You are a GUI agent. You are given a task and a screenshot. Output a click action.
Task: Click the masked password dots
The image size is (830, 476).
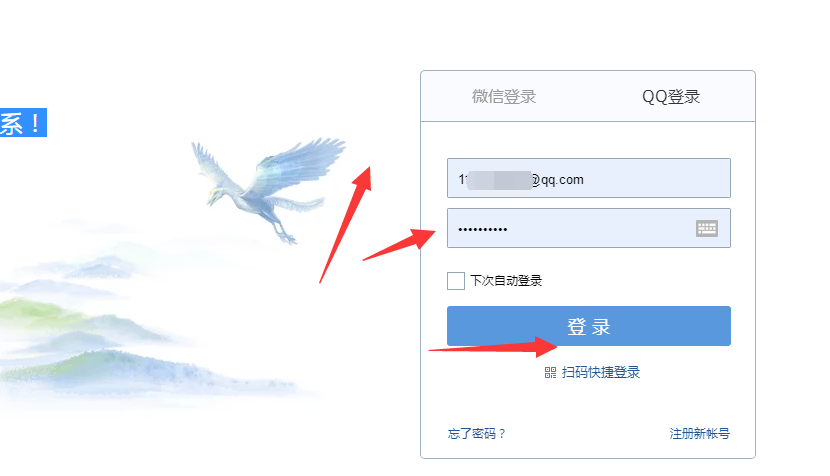click(483, 229)
